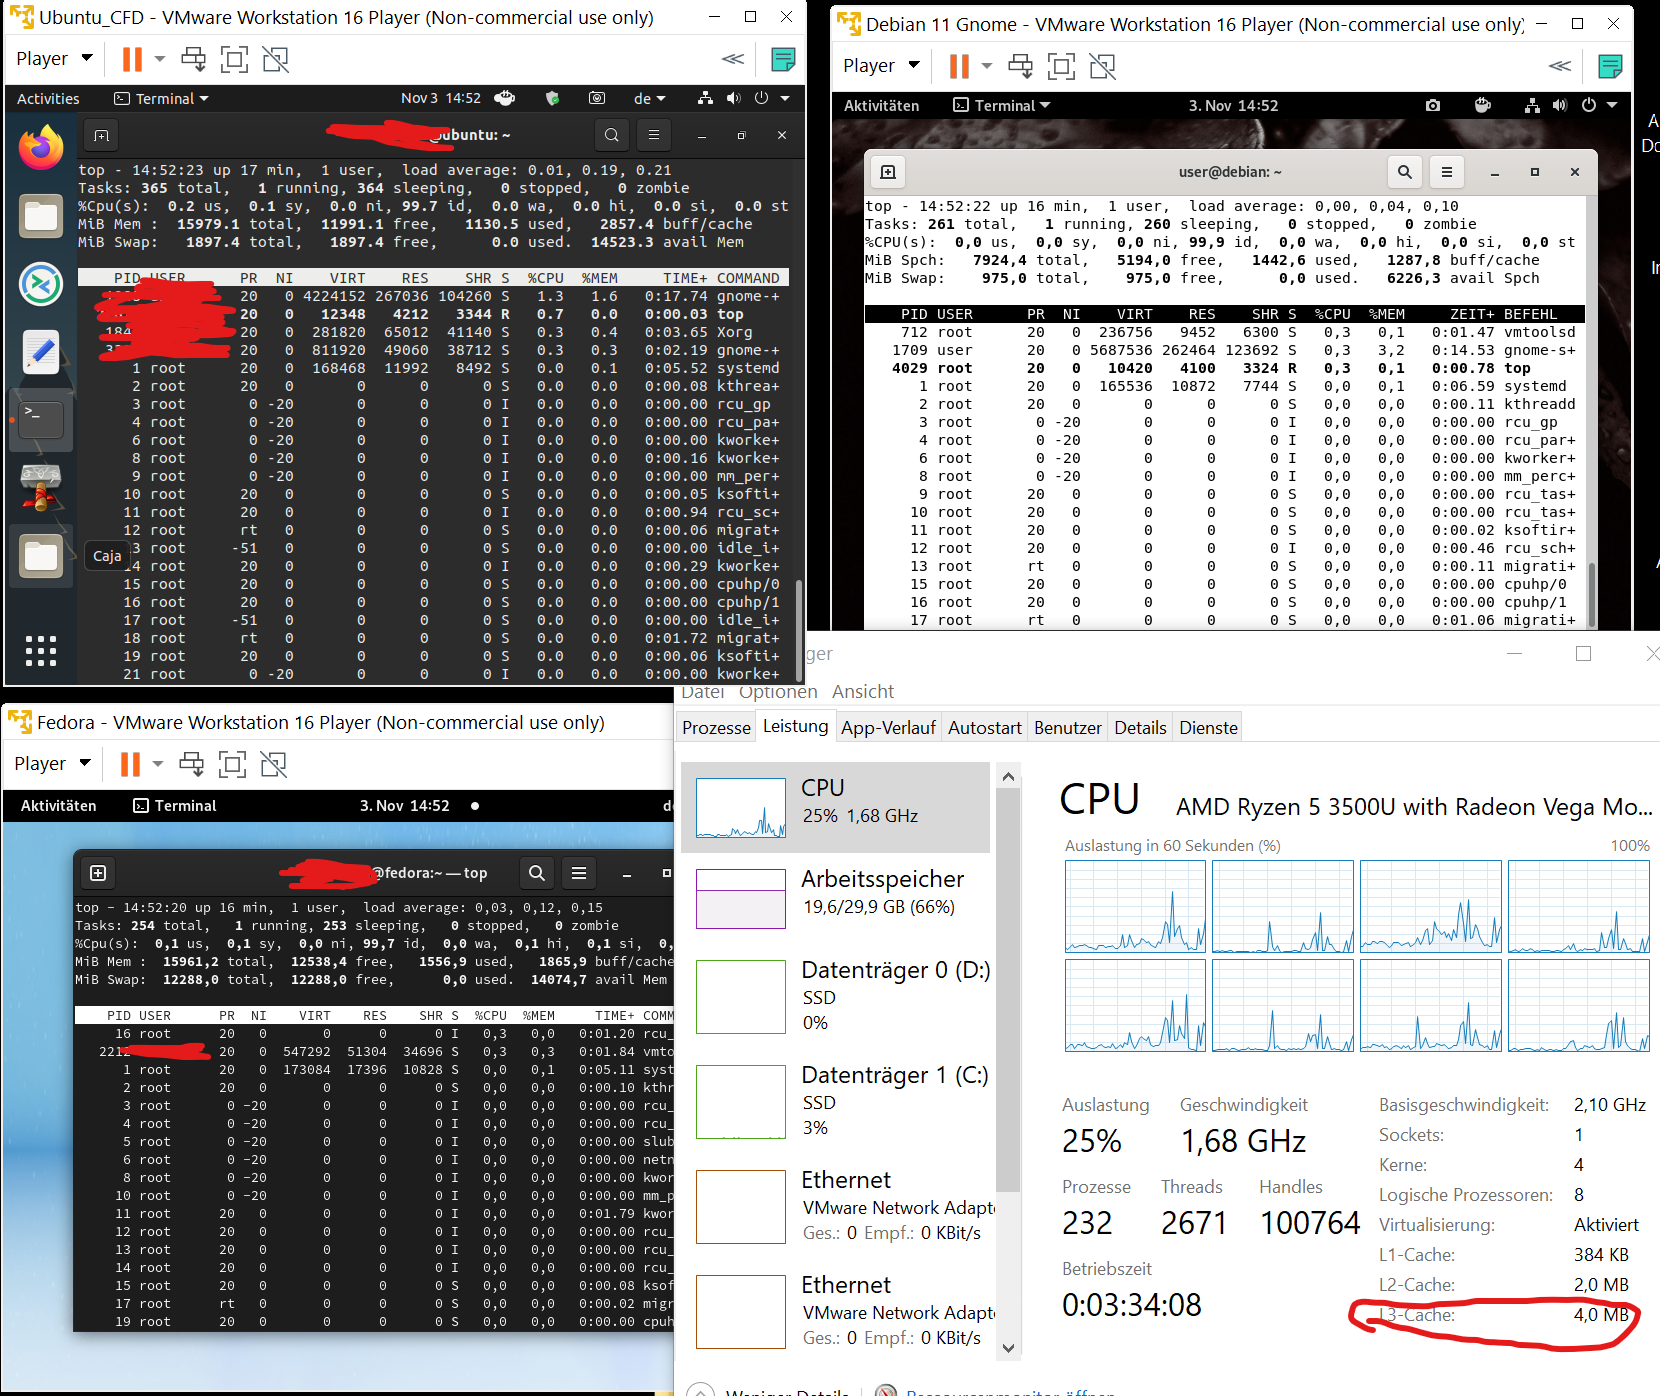The image size is (1660, 1396).
Task: Expand the power options arrow beside Fedora pause
Action: click(158, 765)
